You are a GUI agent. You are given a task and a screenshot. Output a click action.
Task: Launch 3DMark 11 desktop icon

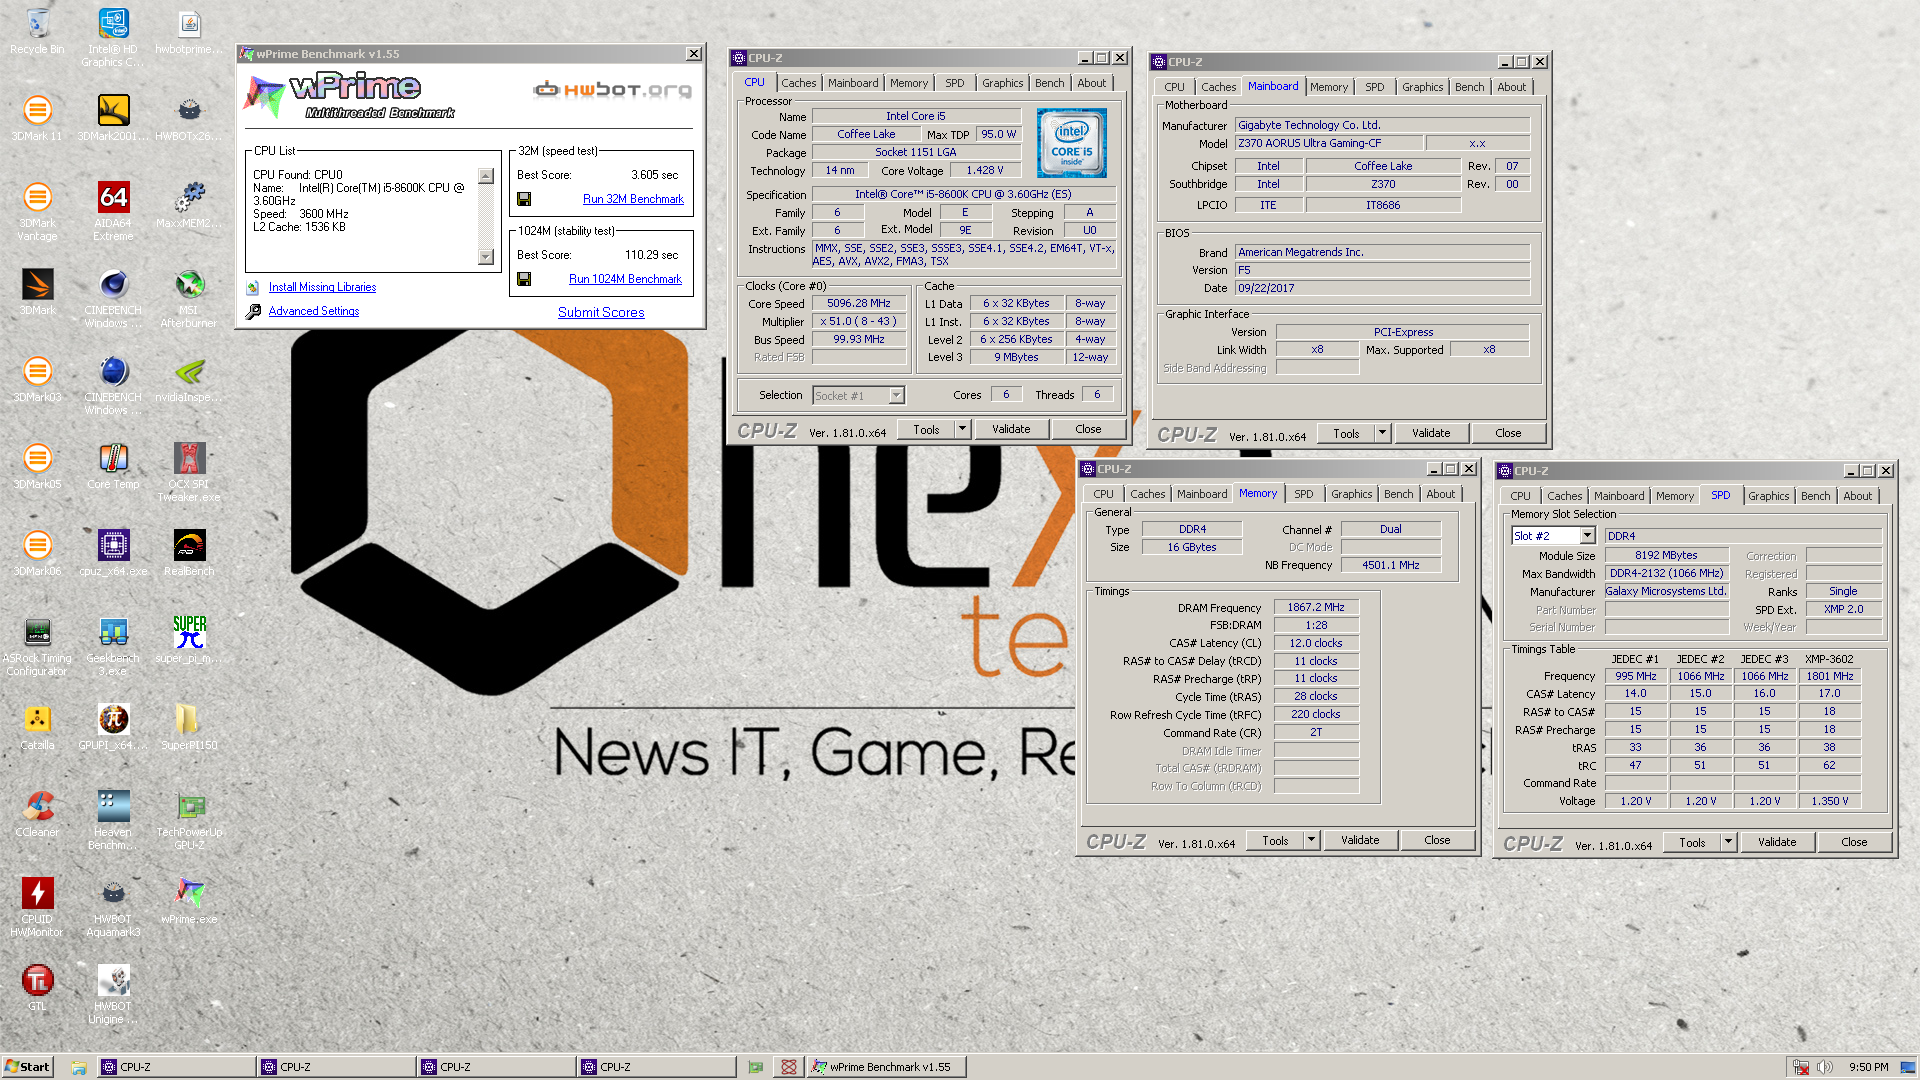point(37,118)
